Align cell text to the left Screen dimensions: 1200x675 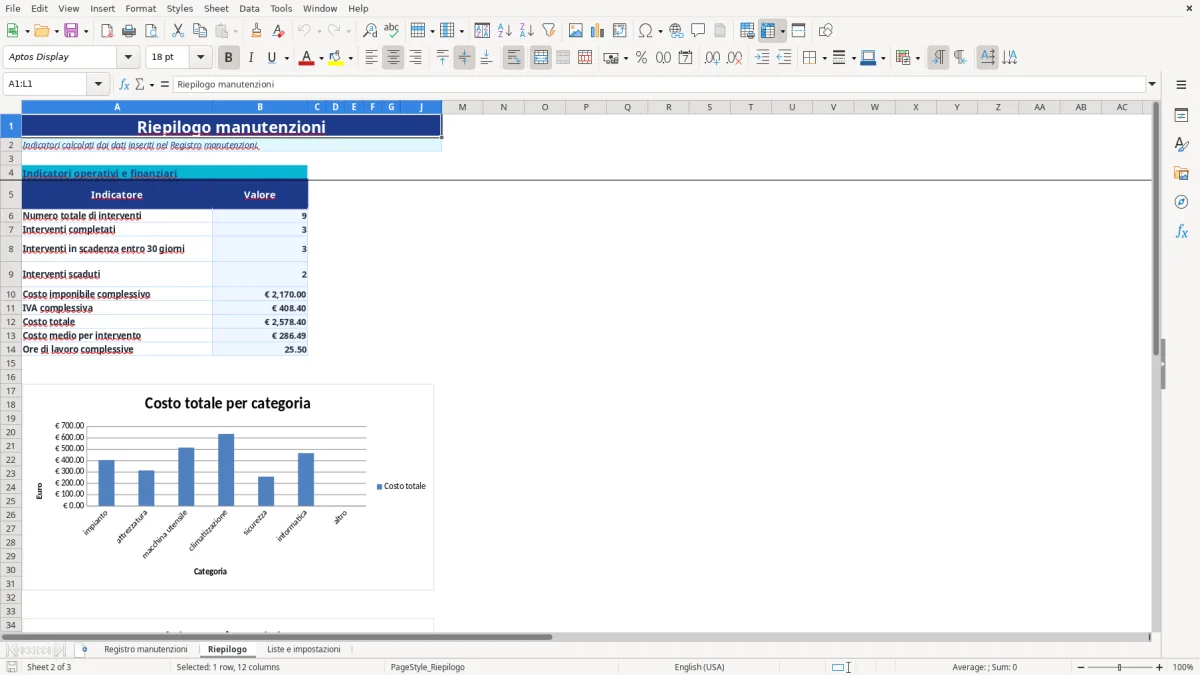pos(371,58)
